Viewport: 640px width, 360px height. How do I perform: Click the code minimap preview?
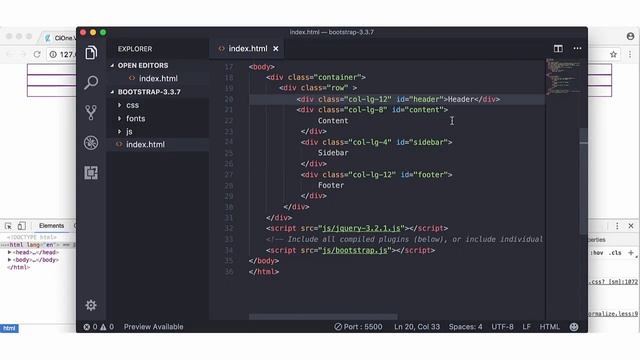pyautogui.click(x=563, y=77)
